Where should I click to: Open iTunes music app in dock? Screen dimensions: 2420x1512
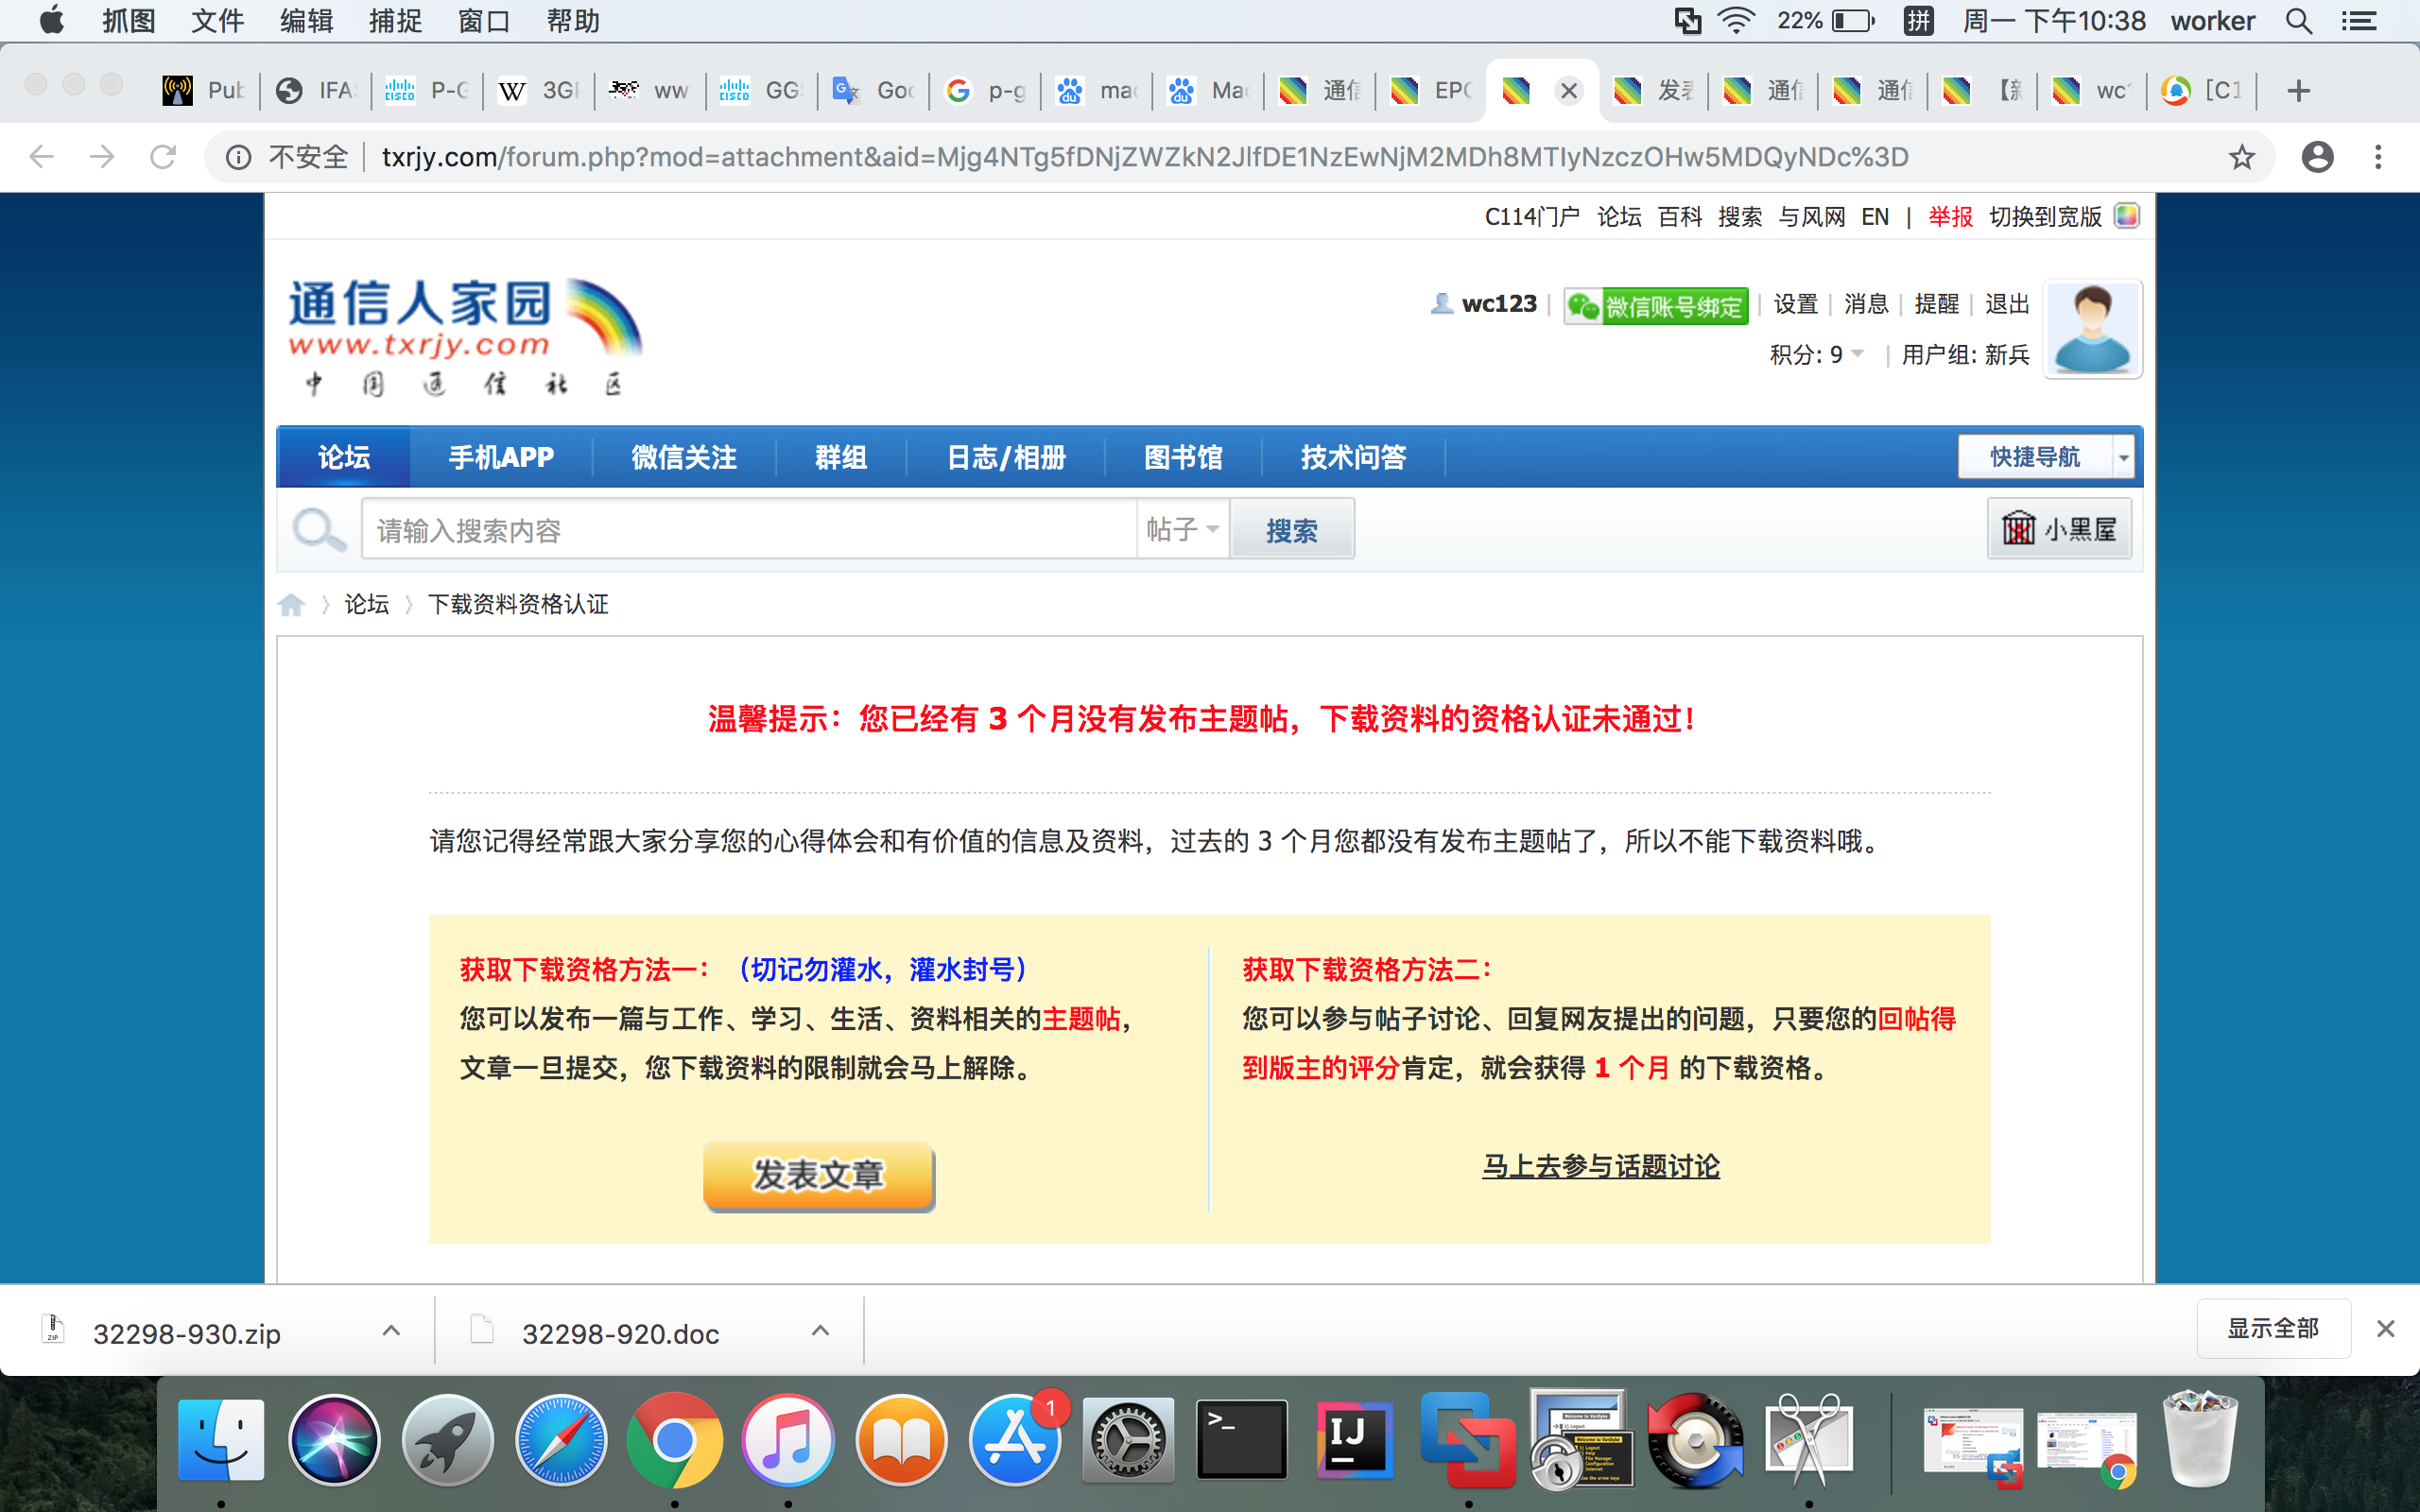coord(788,1440)
